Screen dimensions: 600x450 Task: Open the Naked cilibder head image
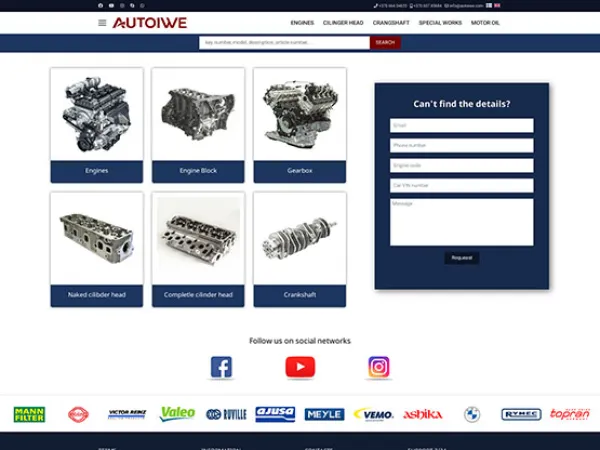[x=97, y=238]
